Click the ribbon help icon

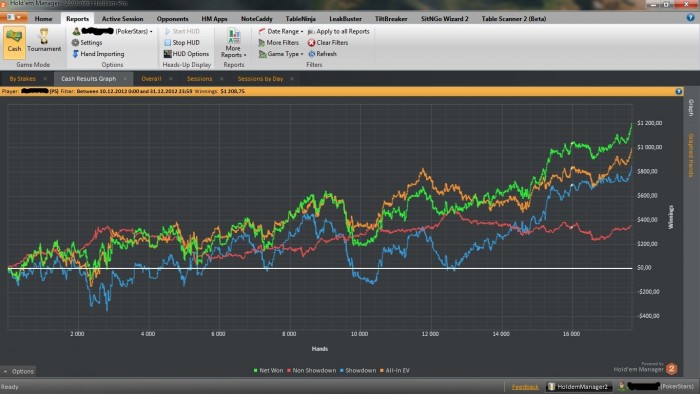pos(690,17)
